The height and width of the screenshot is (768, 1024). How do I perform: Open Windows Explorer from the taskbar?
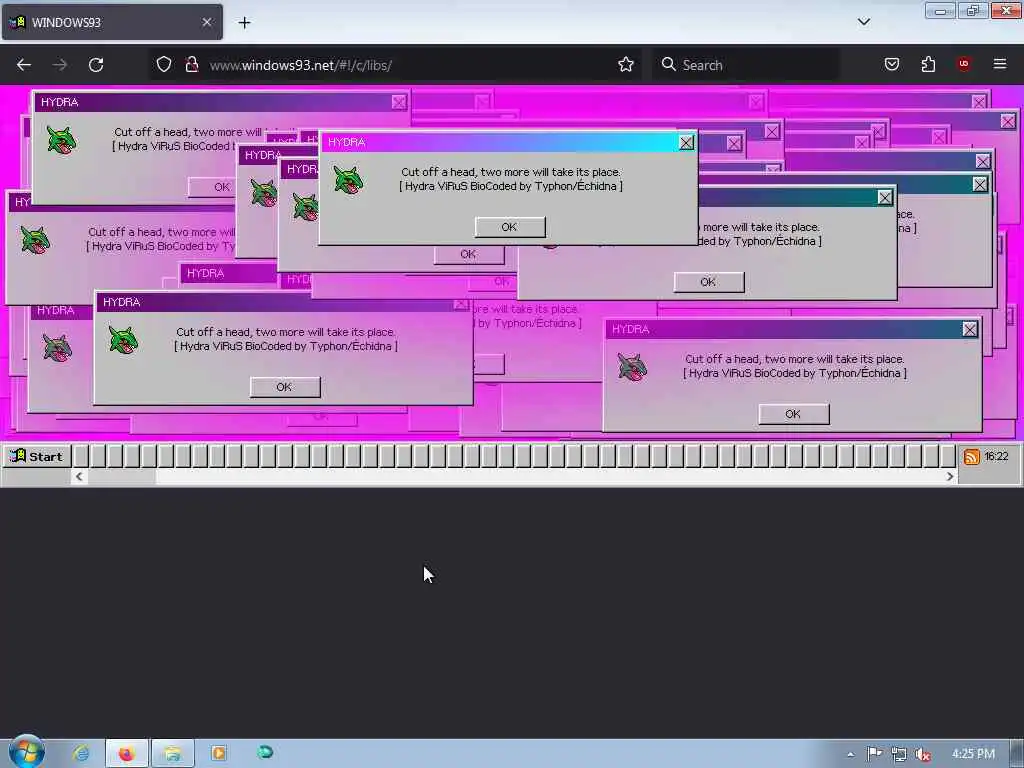[x=172, y=754]
